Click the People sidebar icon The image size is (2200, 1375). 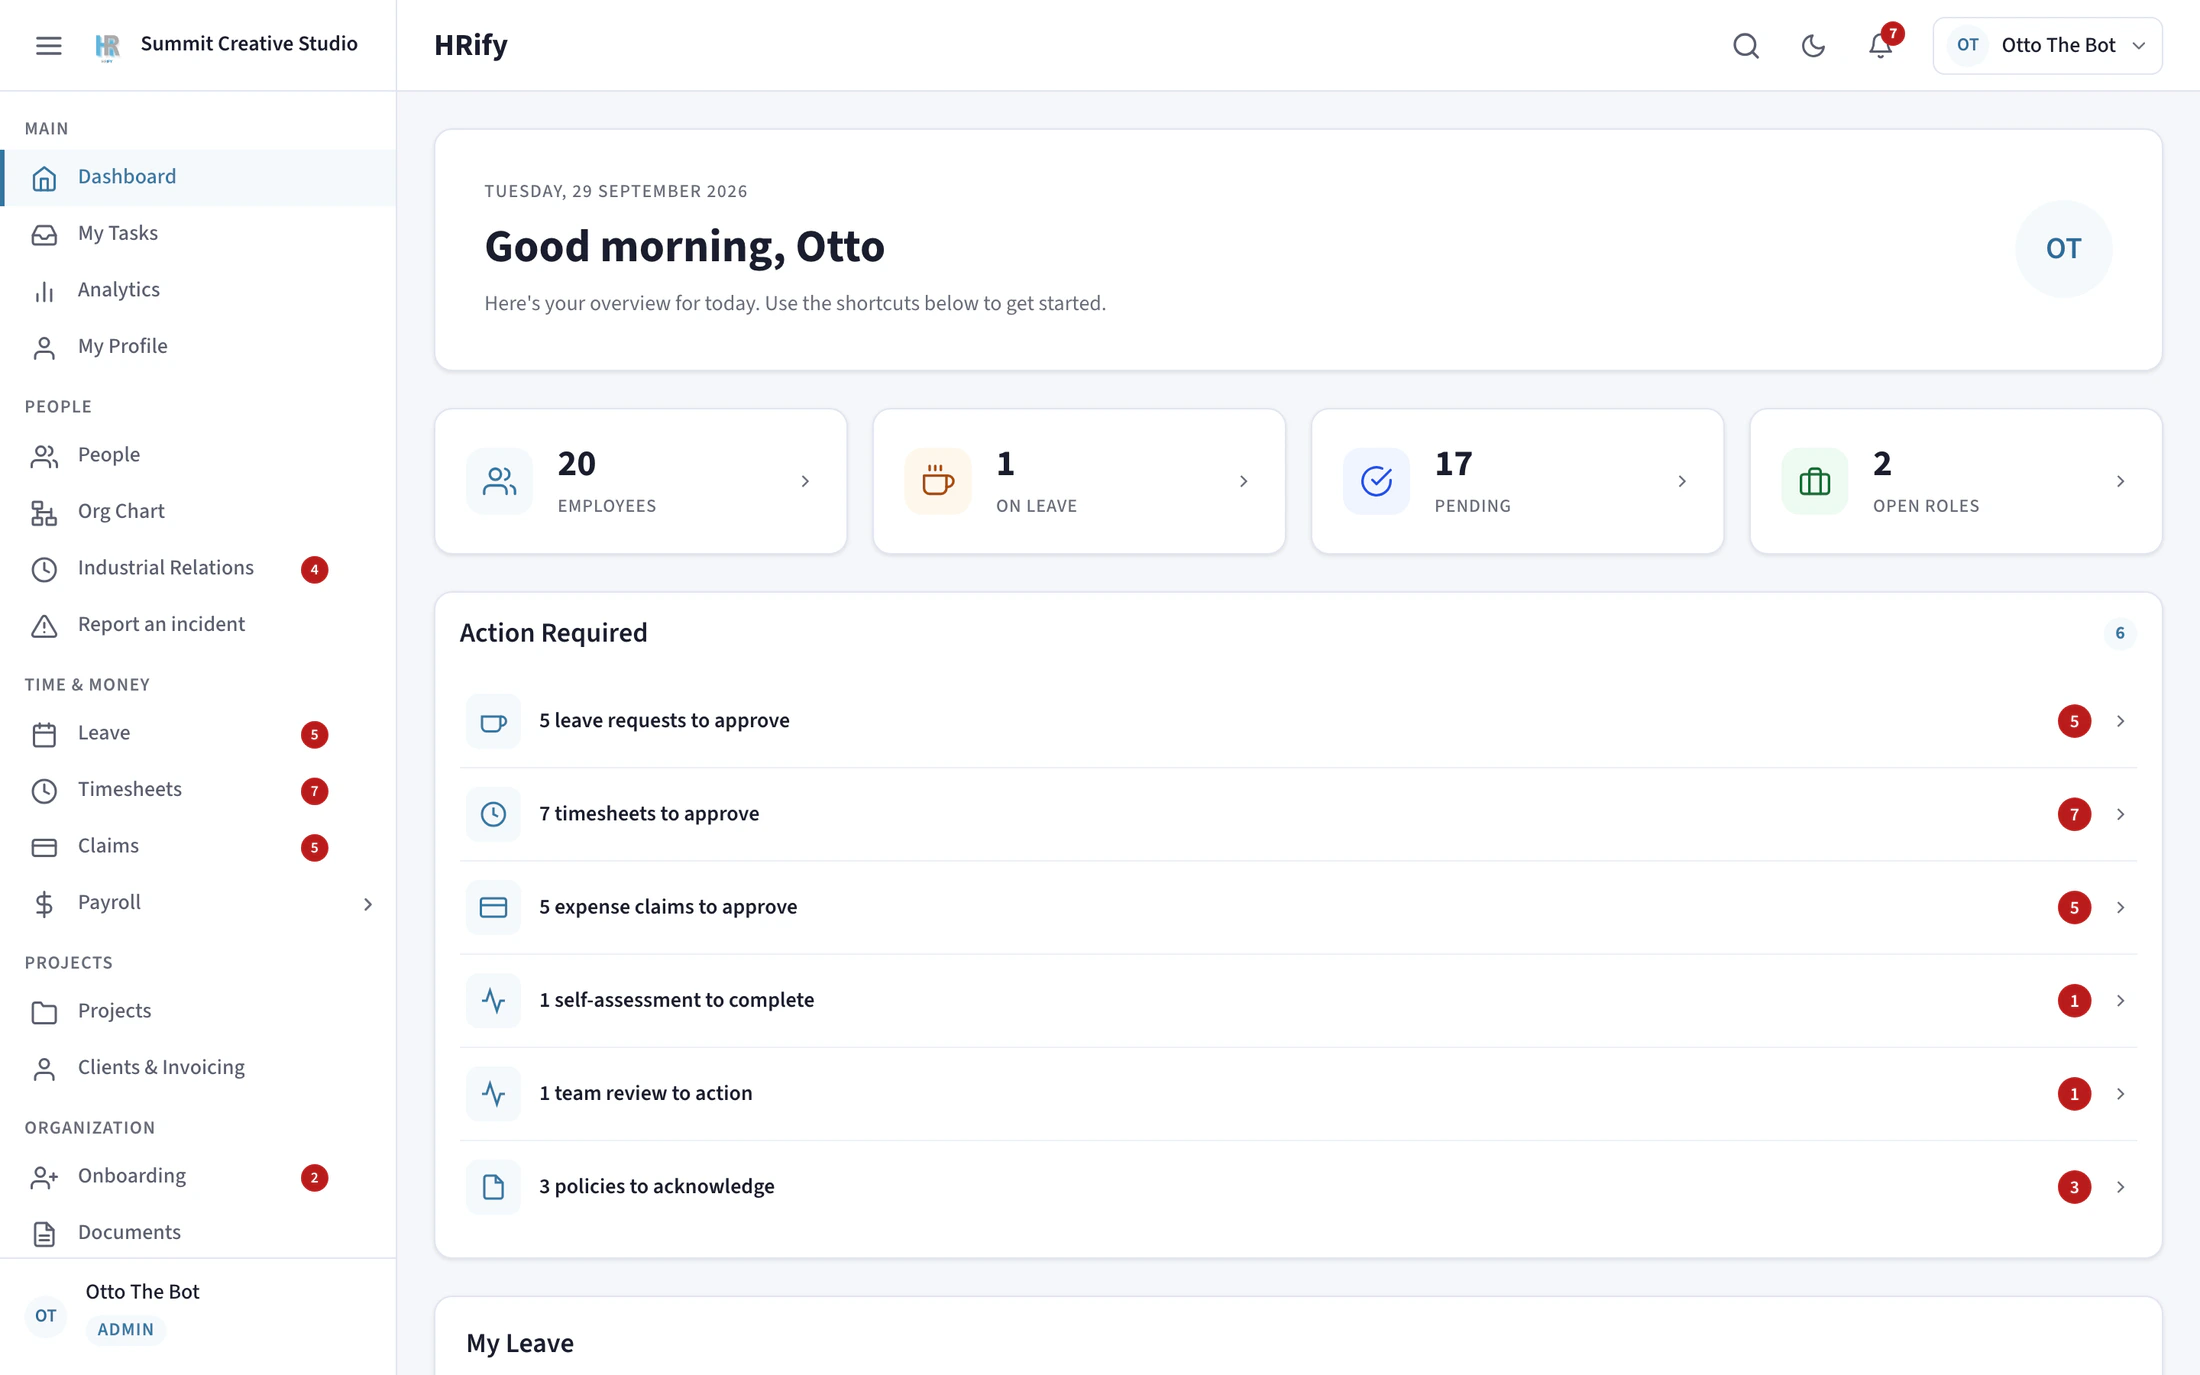click(x=44, y=456)
